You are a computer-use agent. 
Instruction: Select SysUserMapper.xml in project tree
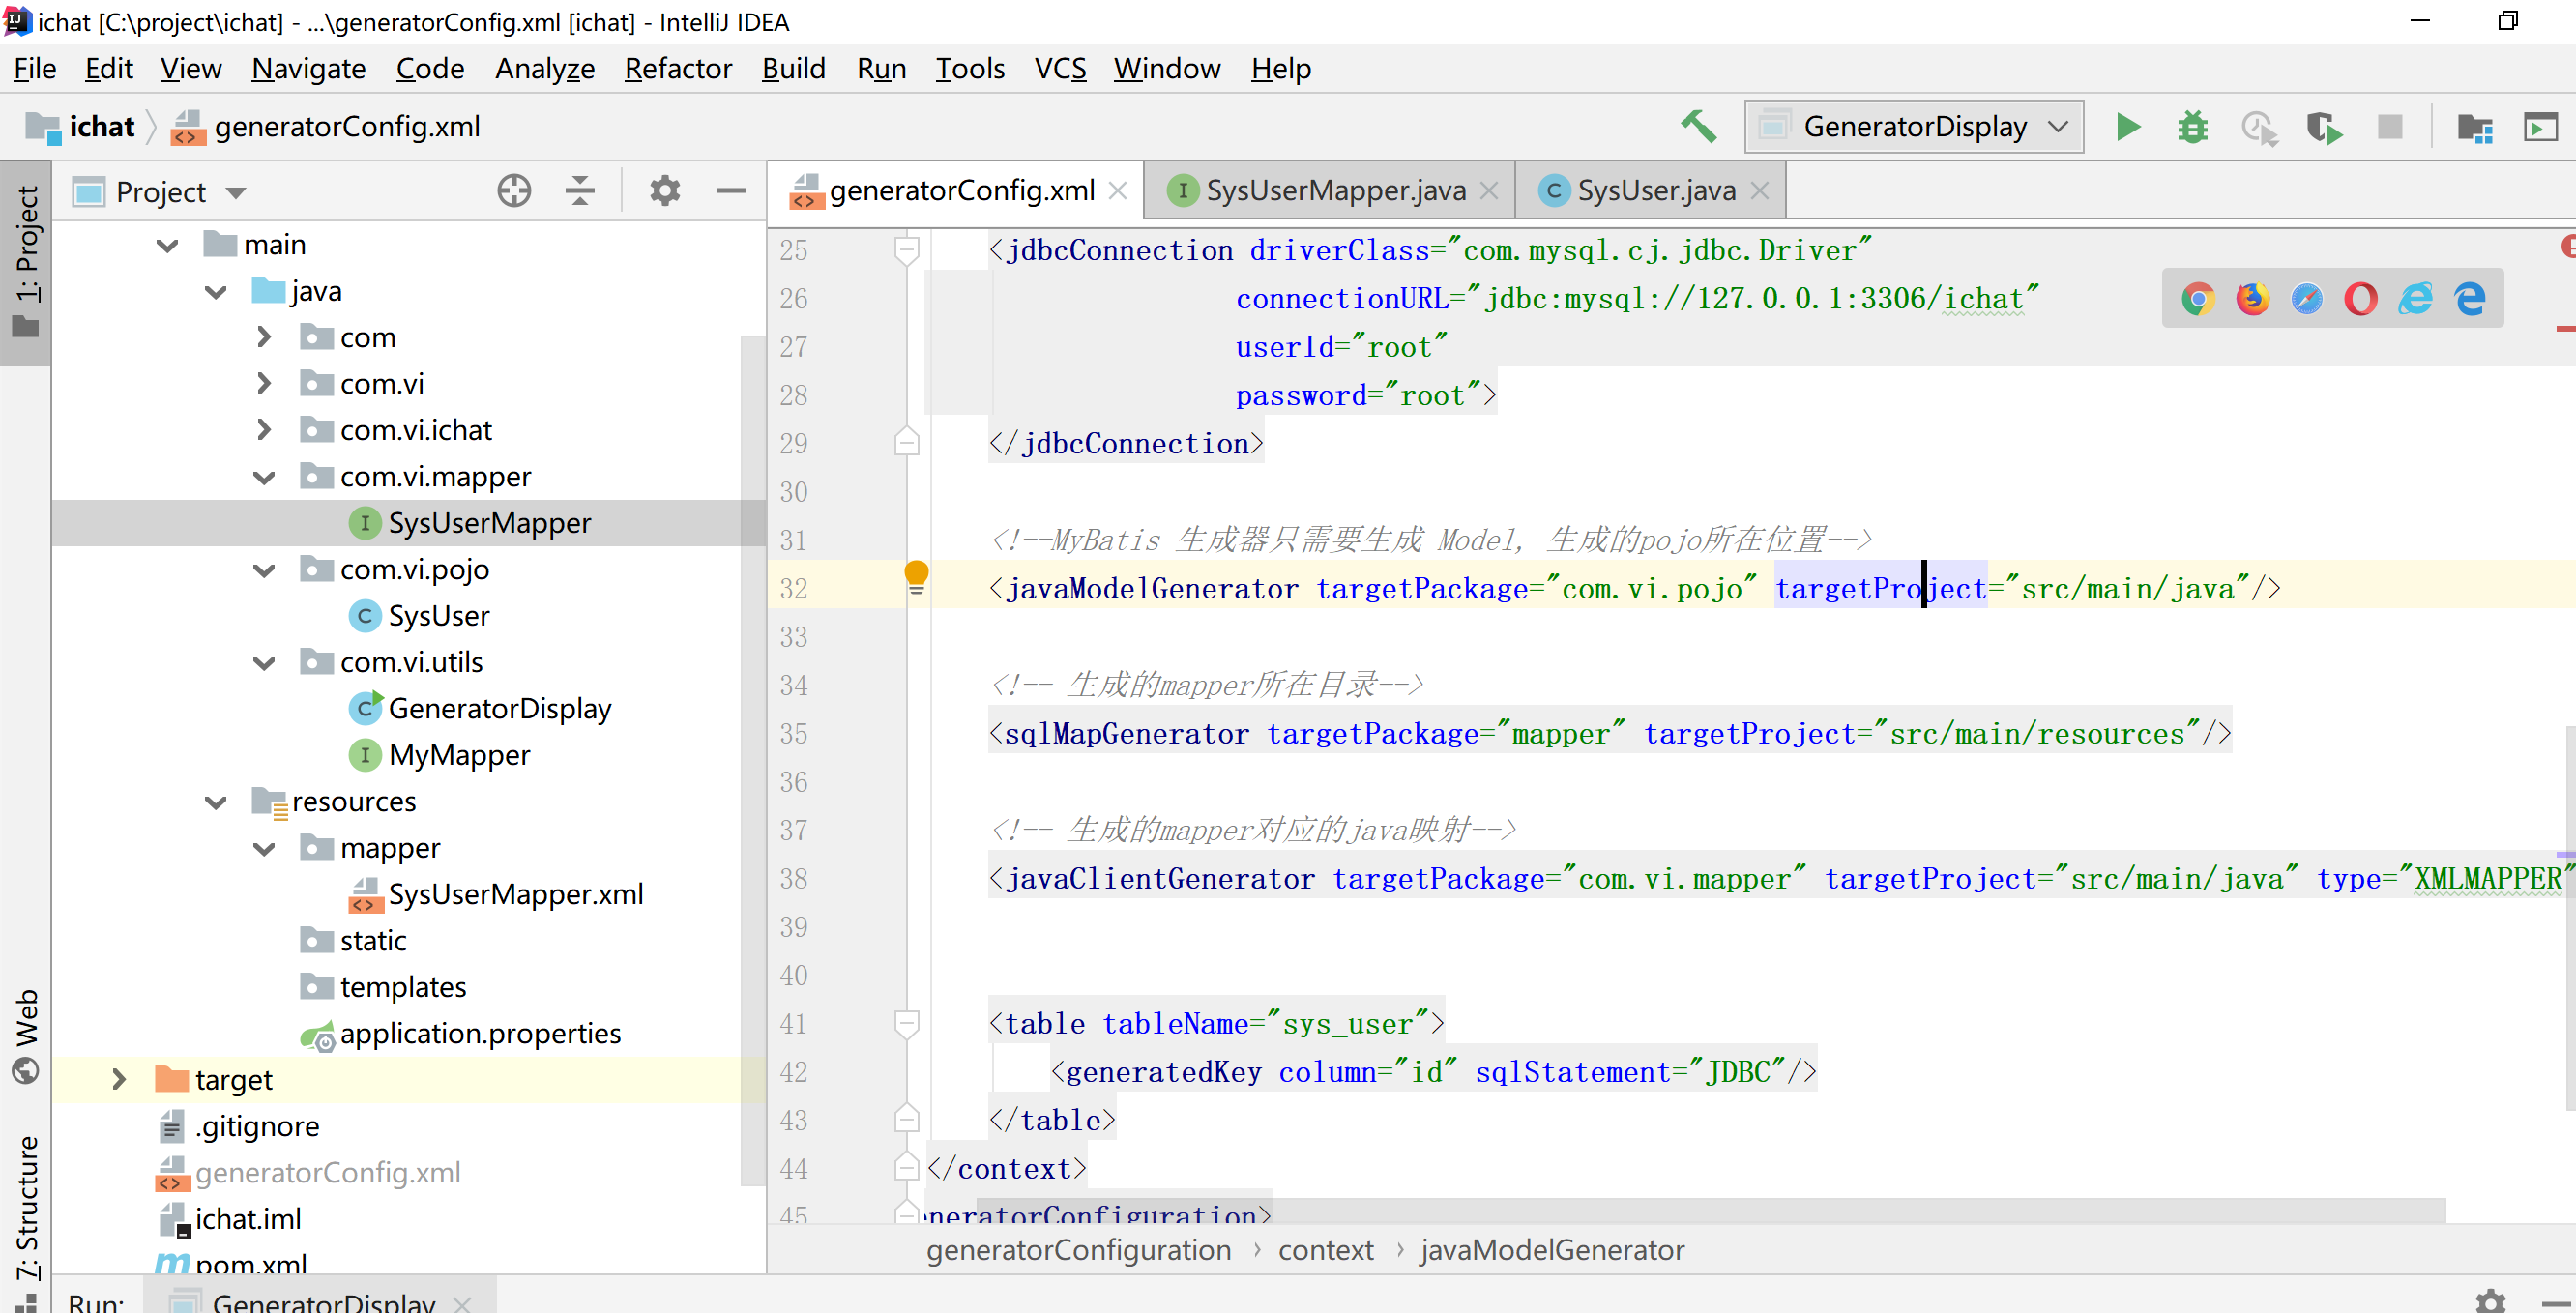coord(515,894)
